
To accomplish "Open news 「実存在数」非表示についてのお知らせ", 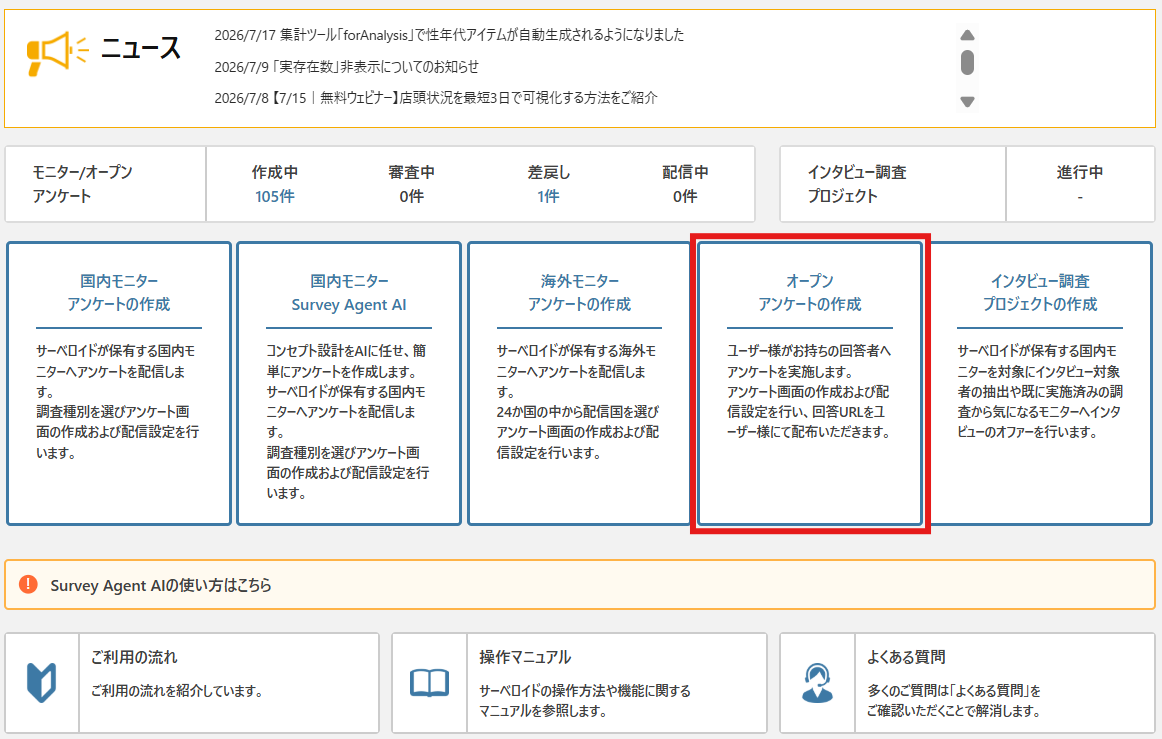I will point(347,67).
